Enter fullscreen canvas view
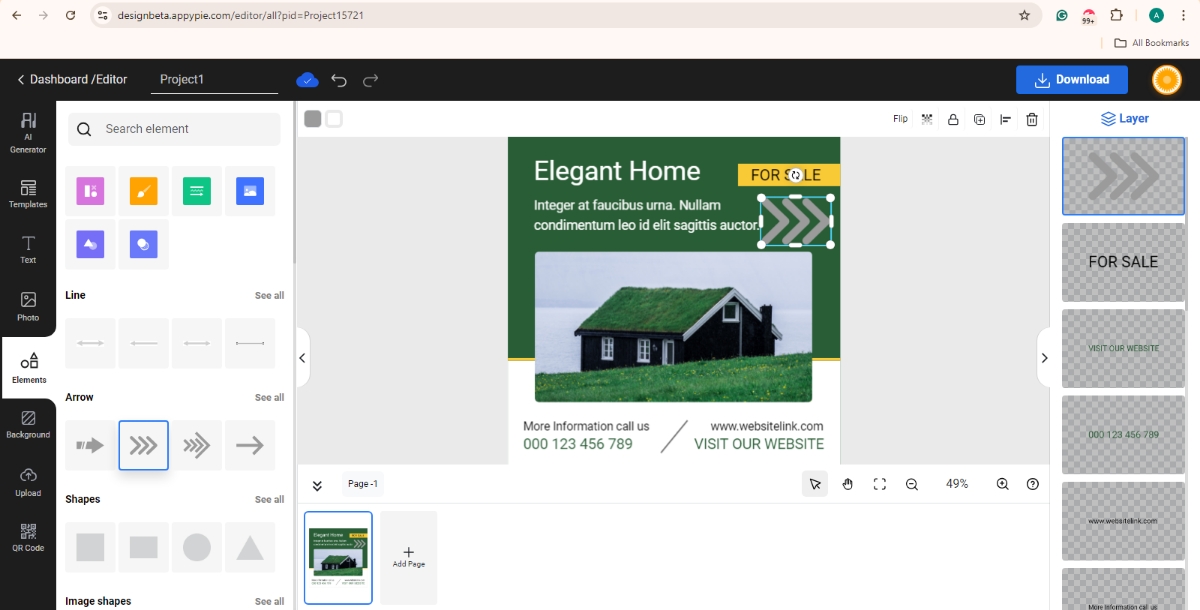Screen dimensions: 1200x610 point(879,484)
